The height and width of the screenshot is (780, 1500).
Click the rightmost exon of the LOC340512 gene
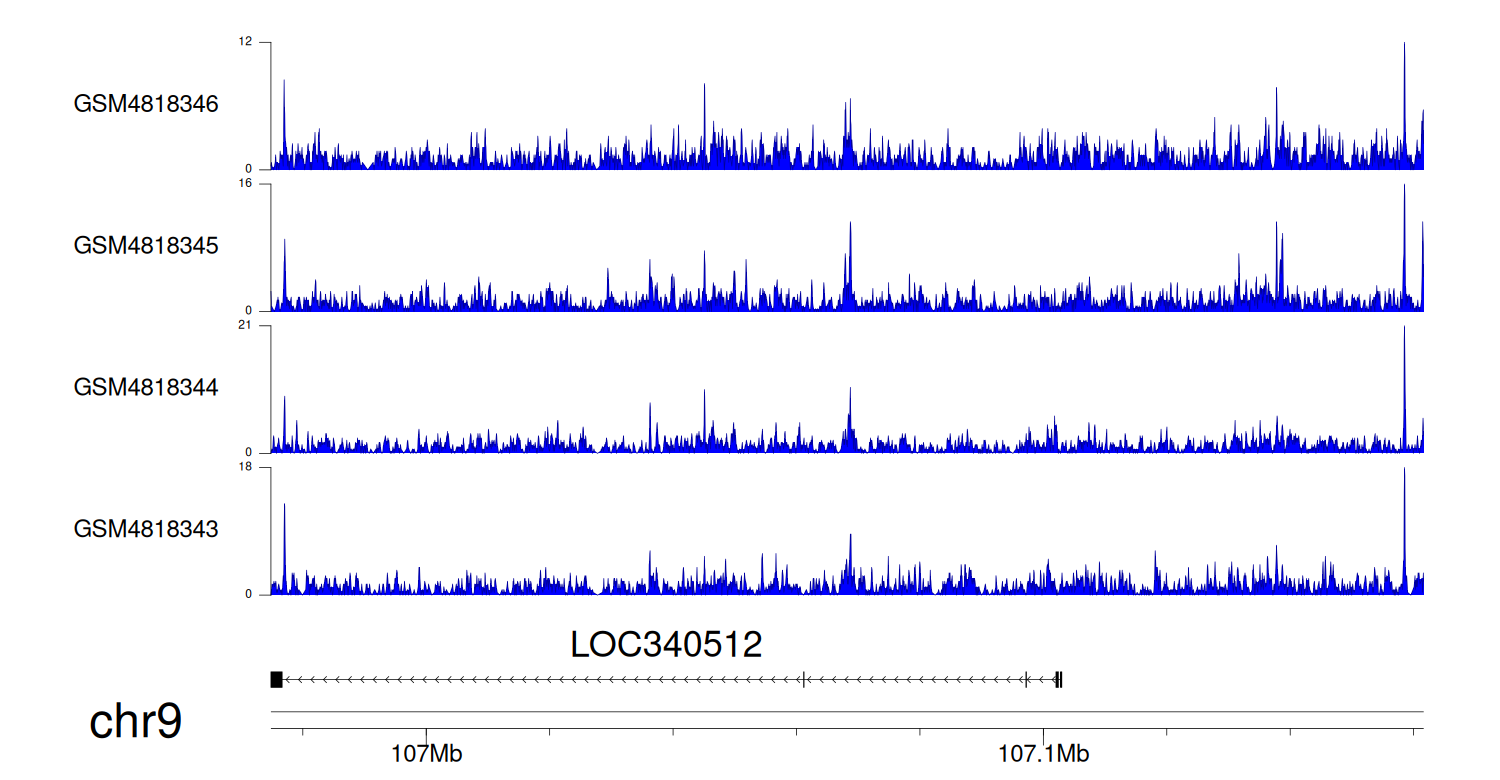(x=1059, y=680)
